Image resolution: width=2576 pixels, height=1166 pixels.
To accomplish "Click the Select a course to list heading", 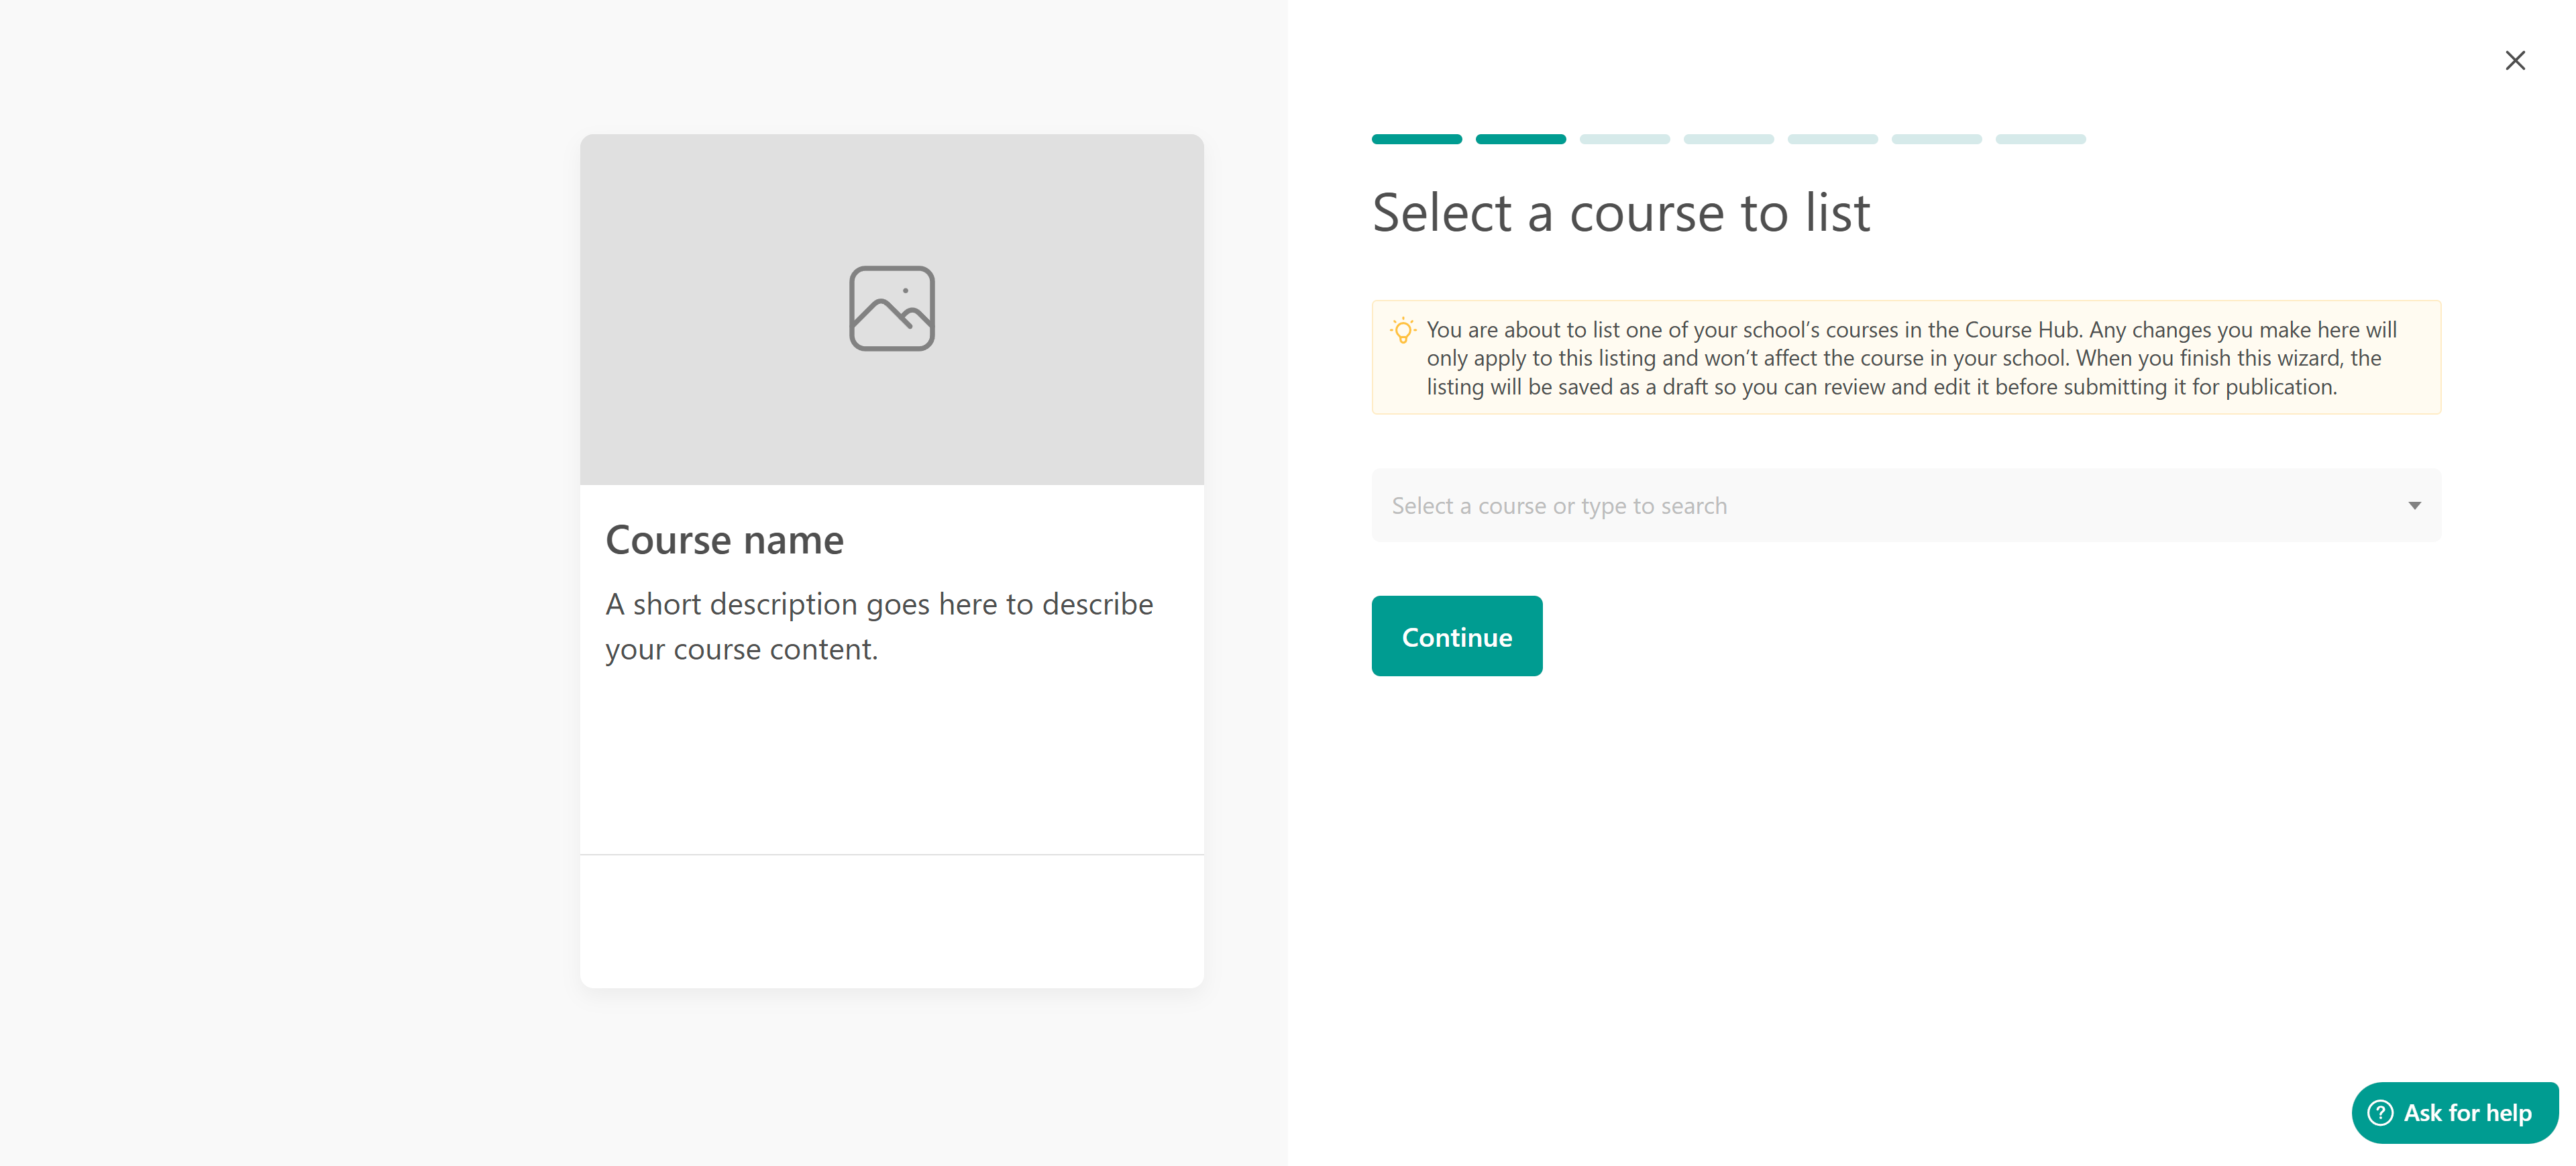I will point(1620,213).
